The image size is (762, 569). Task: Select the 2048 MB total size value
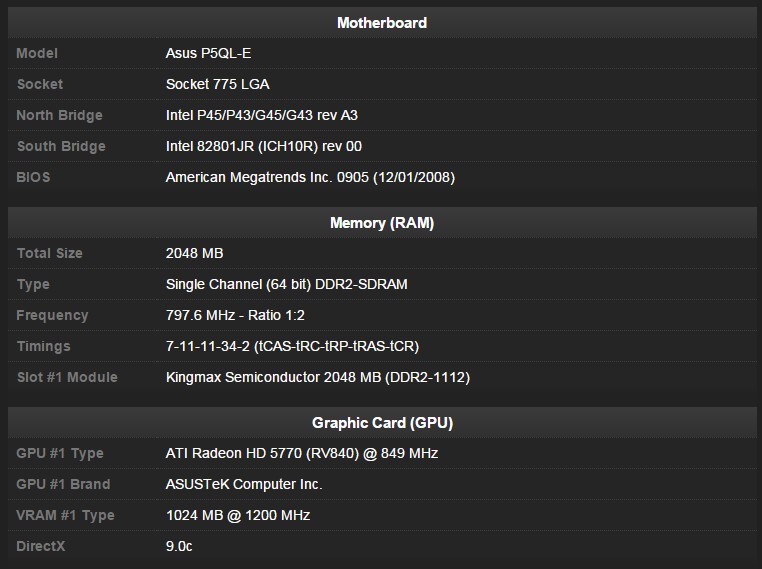tap(194, 253)
